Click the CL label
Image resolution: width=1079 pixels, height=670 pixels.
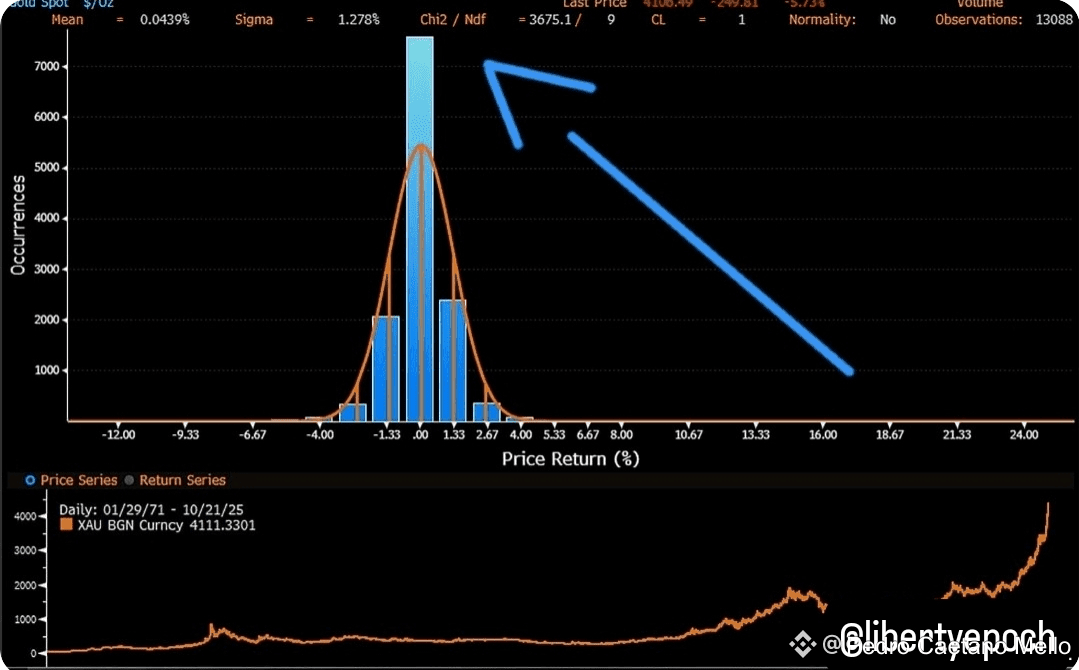point(659,20)
